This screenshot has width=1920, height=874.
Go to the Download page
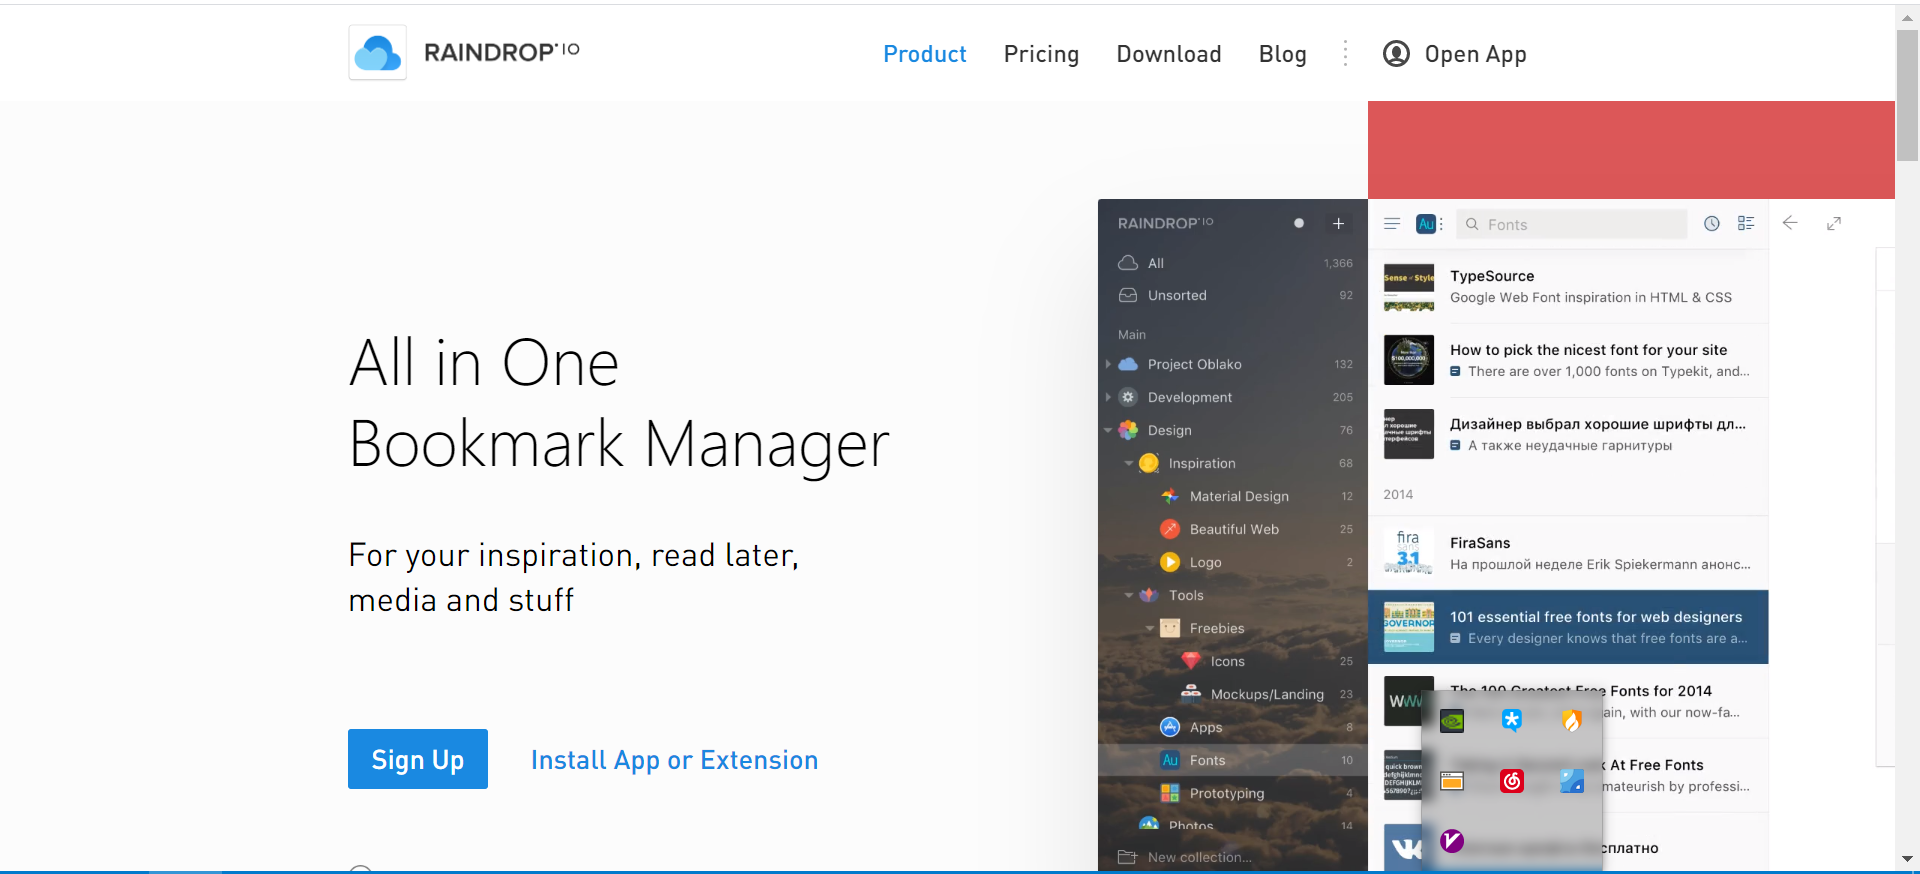tap(1169, 54)
